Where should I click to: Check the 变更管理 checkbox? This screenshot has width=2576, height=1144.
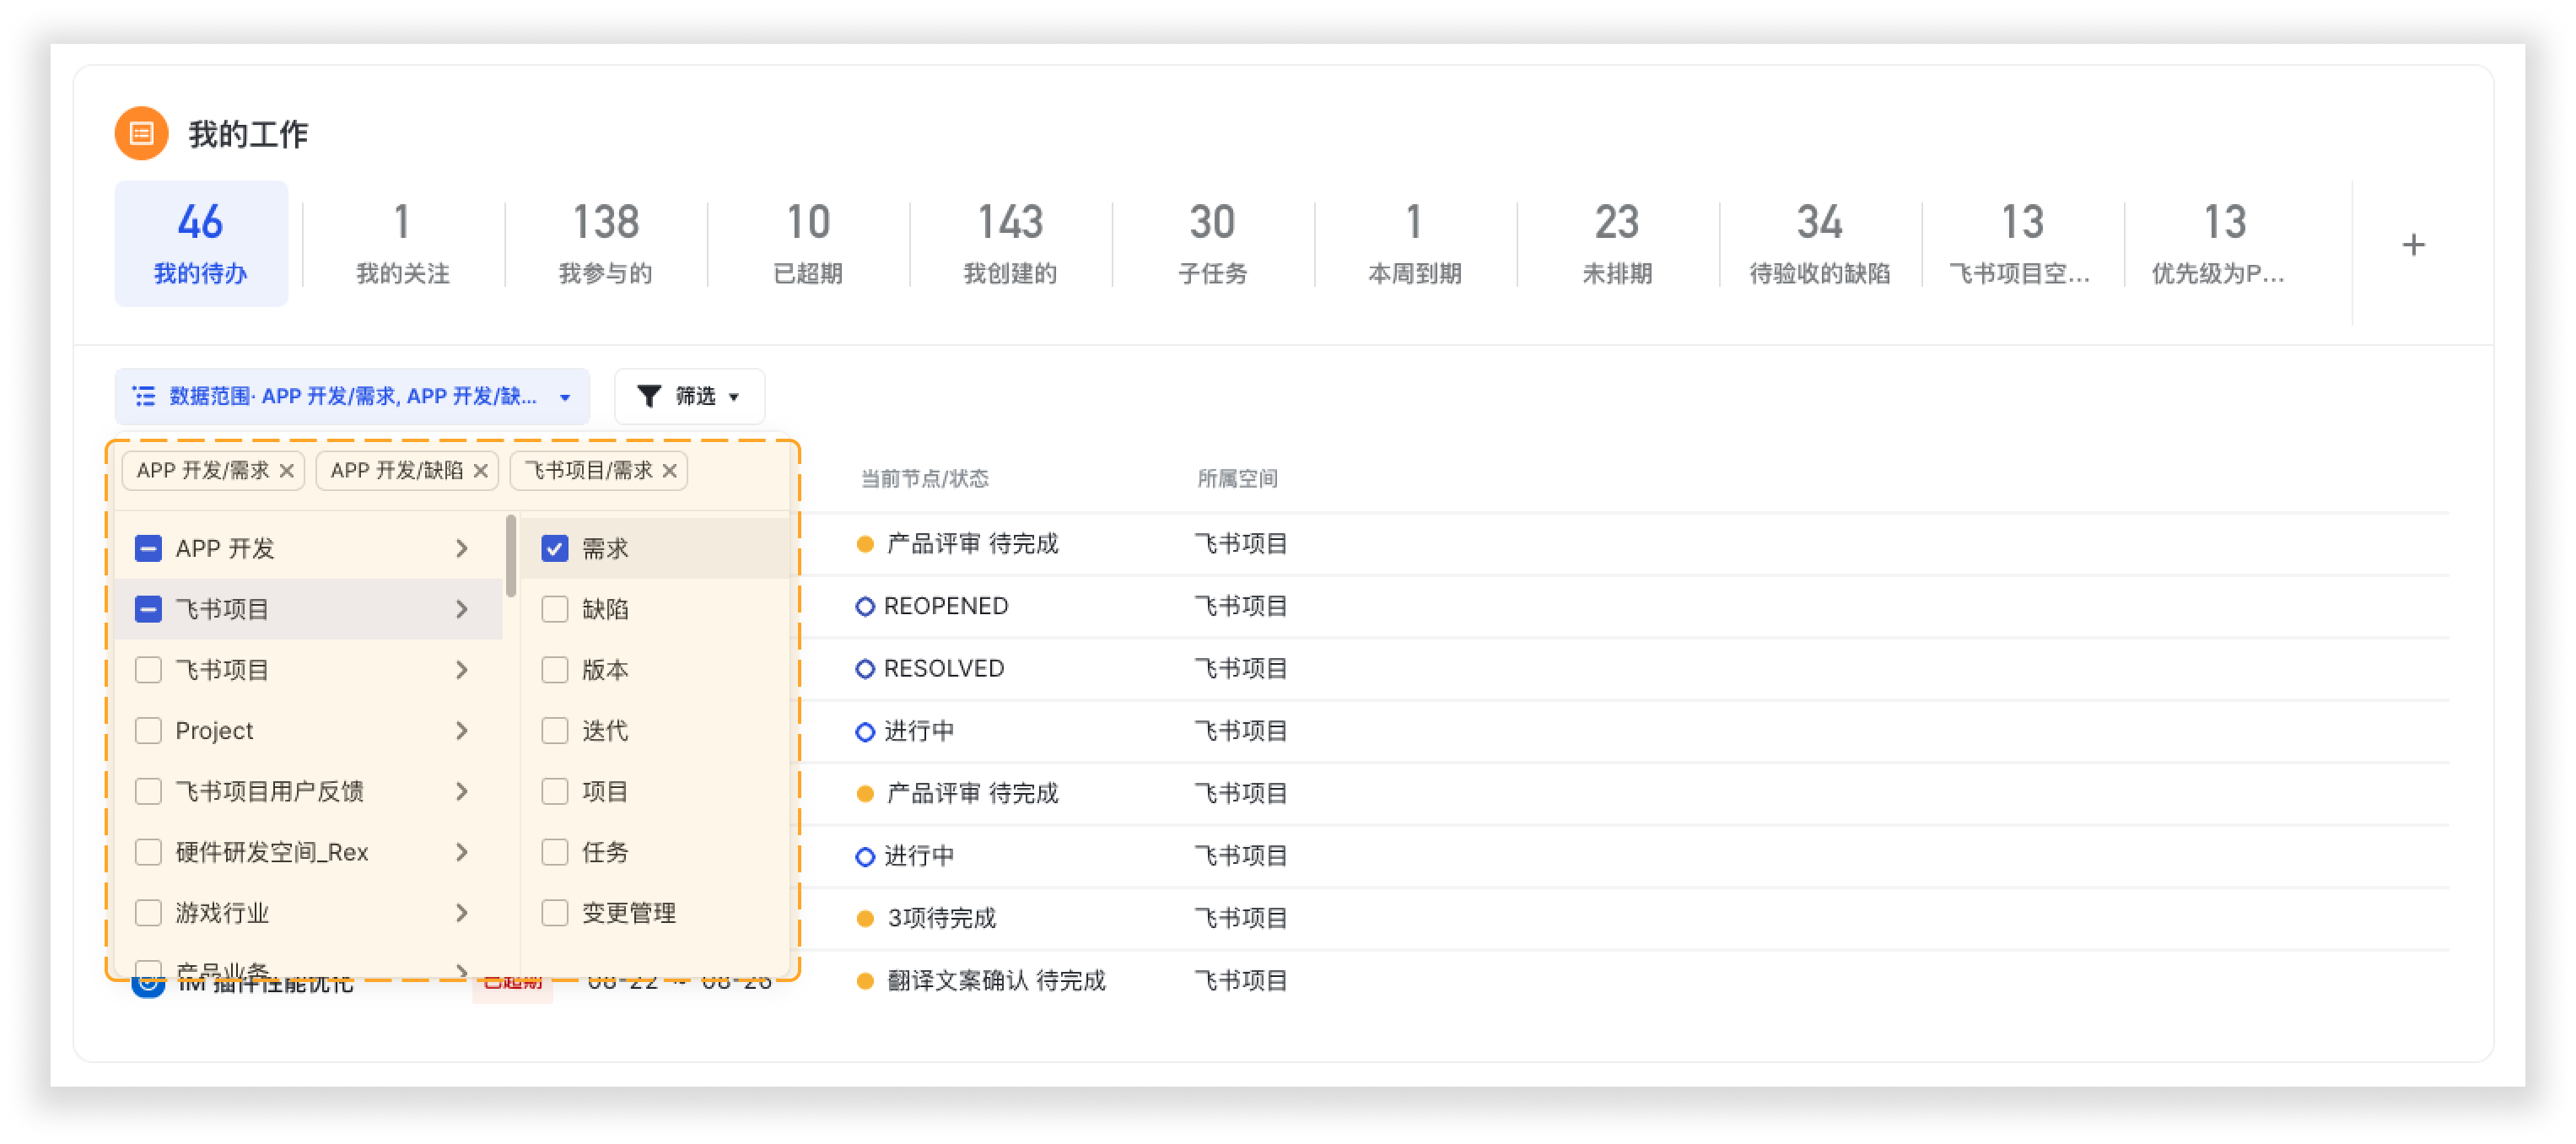(x=555, y=913)
